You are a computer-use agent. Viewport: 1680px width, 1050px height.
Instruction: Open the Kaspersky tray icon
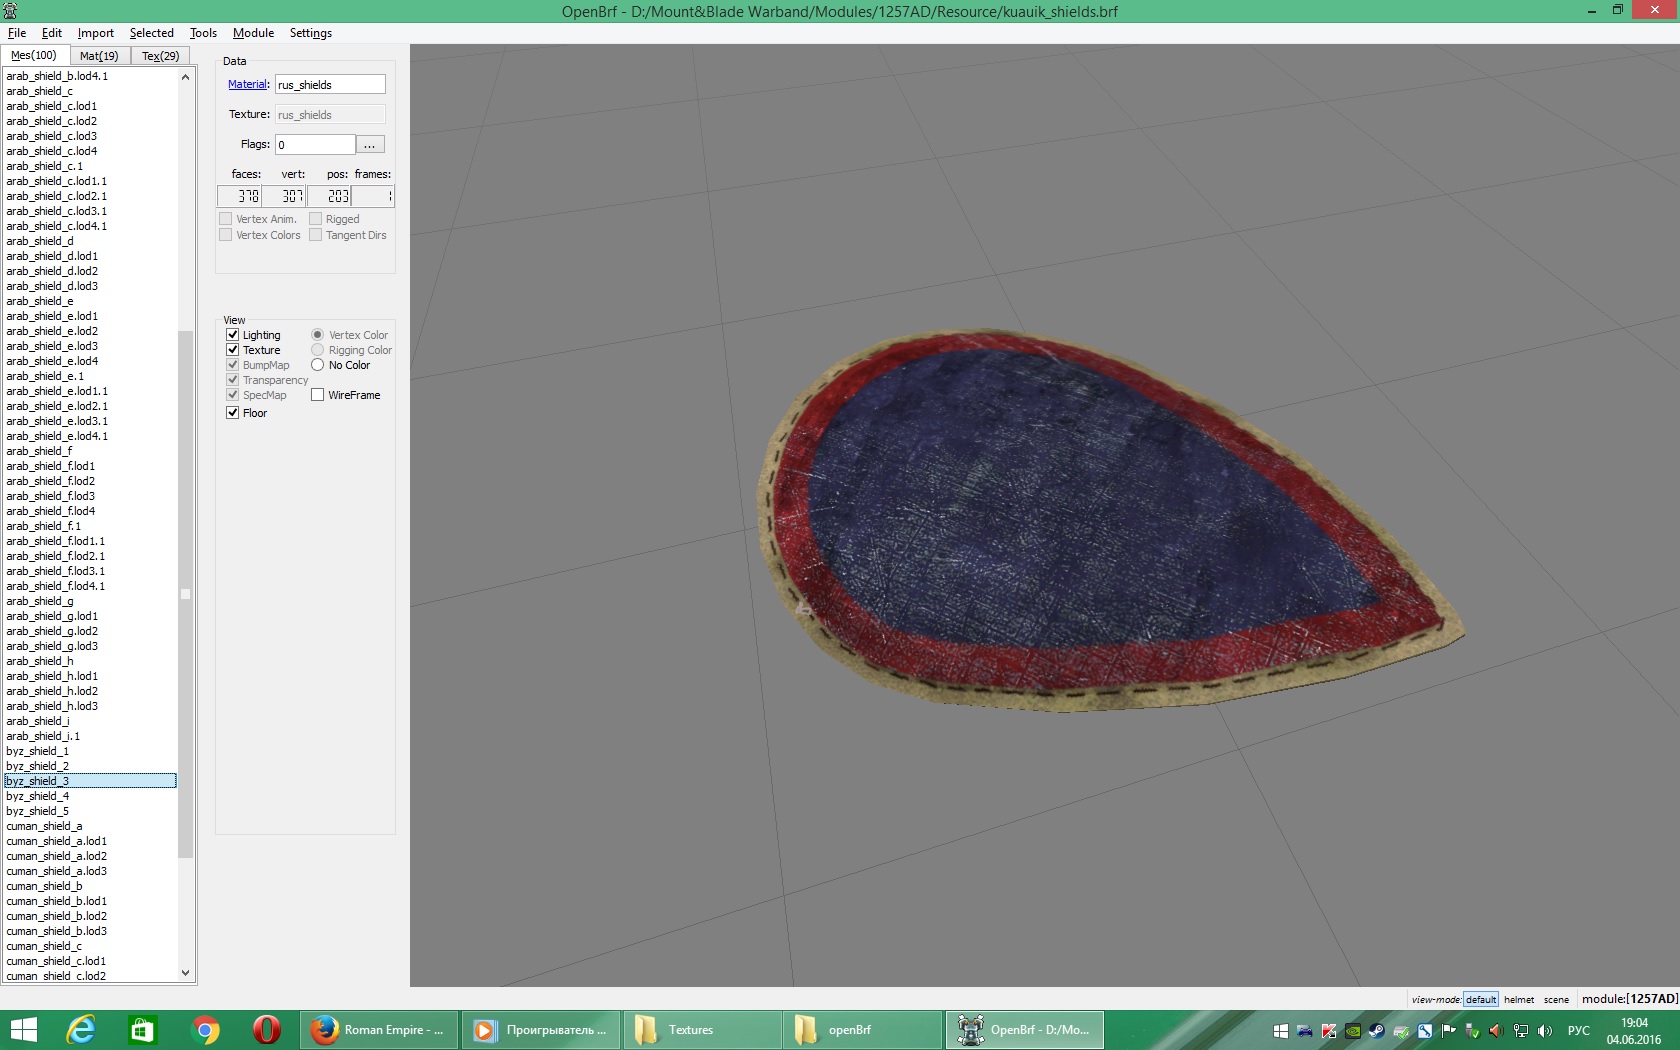point(1329,1031)
